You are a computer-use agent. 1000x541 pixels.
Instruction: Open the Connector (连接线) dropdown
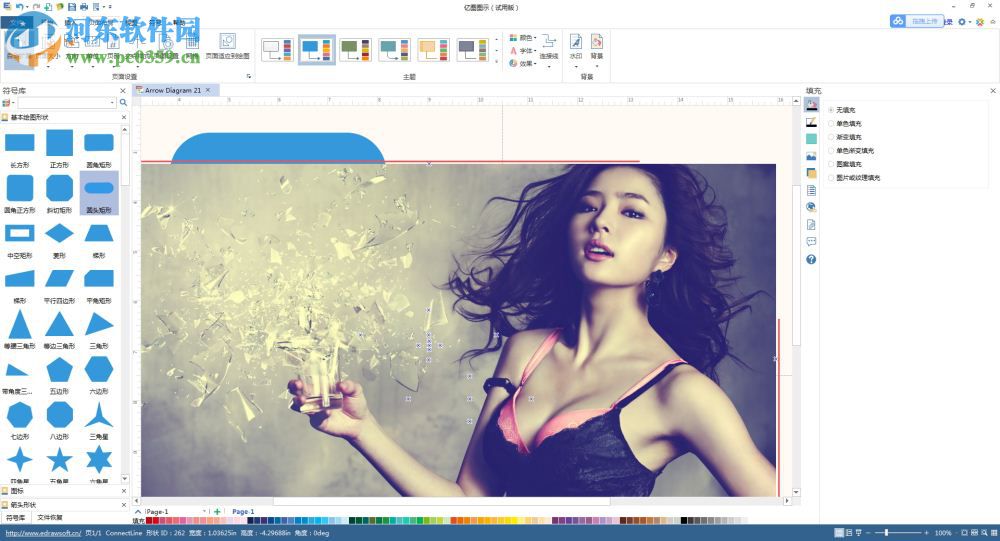548,48
